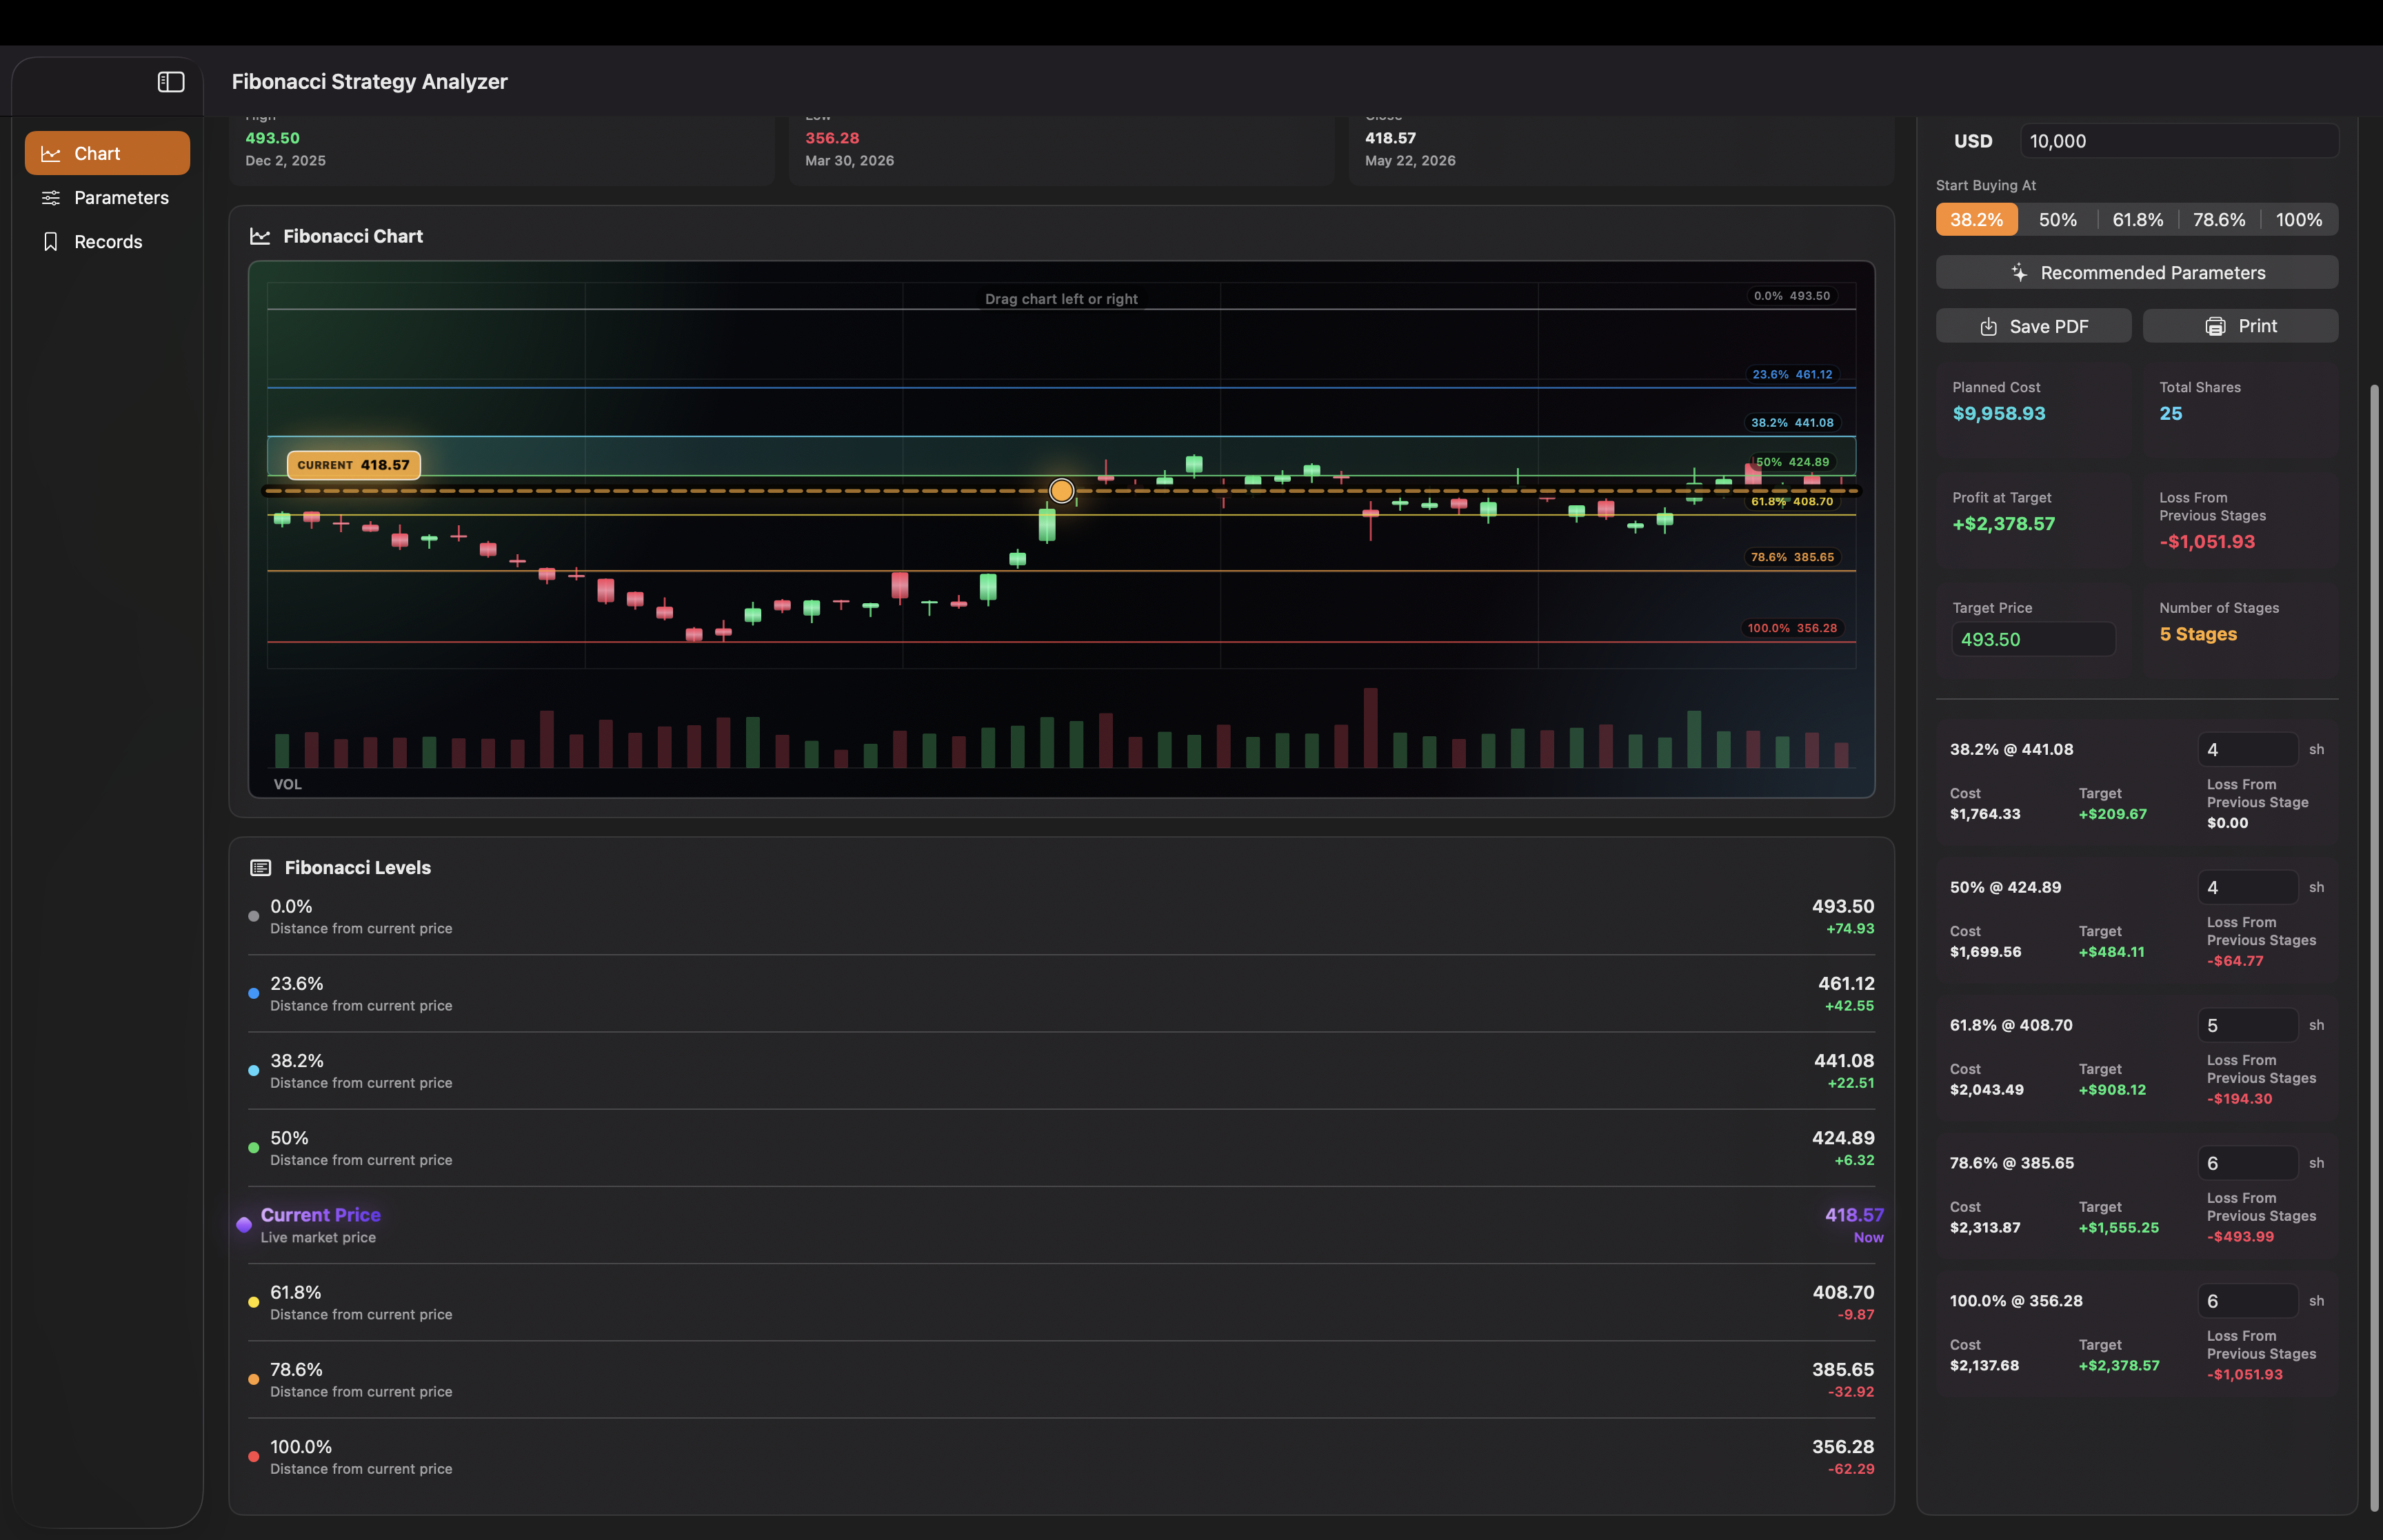Screen dimensions: 2383x1540
Task: Click the orange current price marker dot
Action: point(1061,491)
